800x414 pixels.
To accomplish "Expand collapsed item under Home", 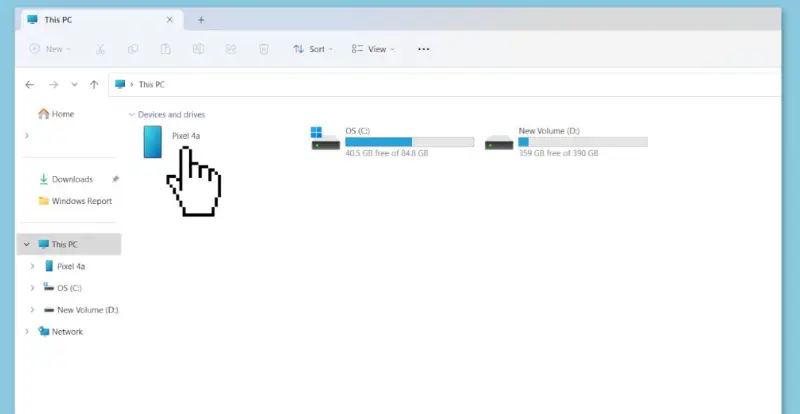I will click(27, 135).
